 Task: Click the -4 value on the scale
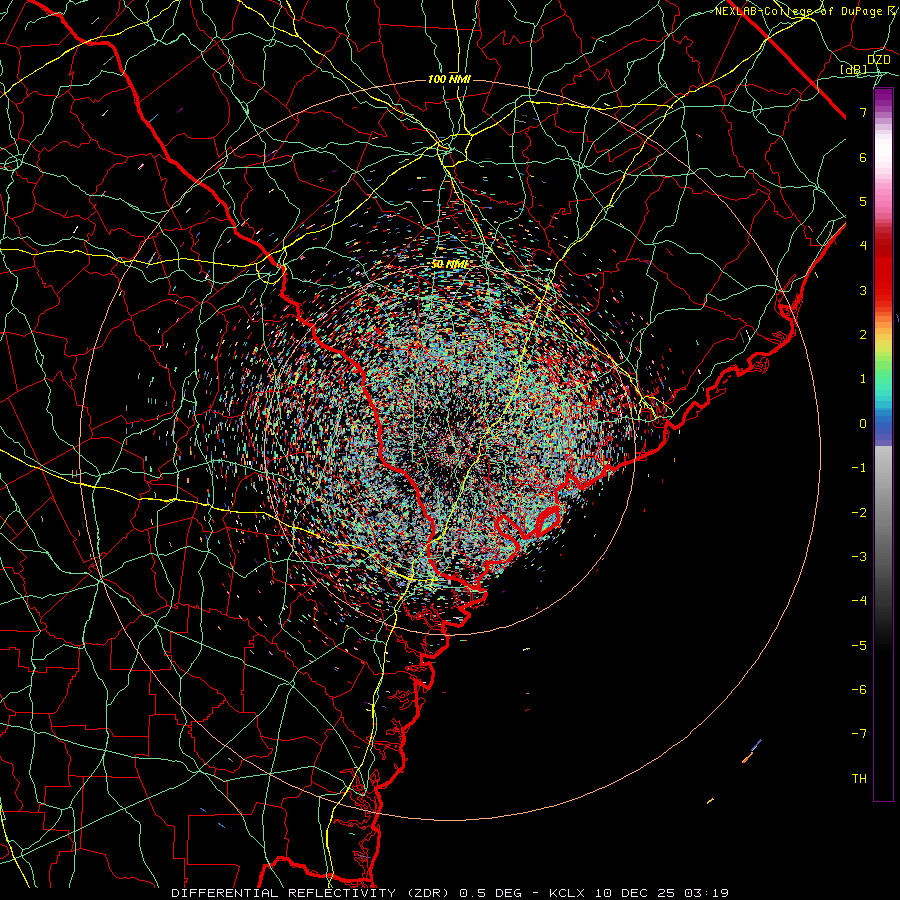(859, 601)
